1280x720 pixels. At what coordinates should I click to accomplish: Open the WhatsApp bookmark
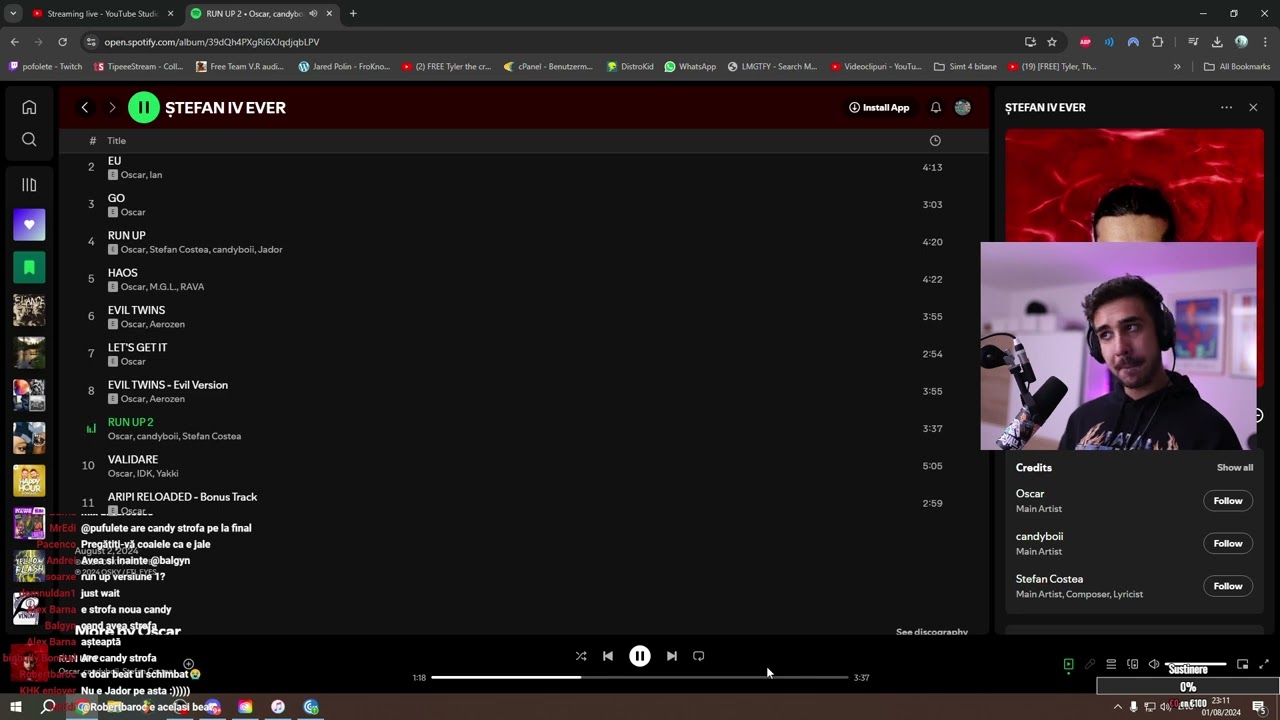pos(690,67)
